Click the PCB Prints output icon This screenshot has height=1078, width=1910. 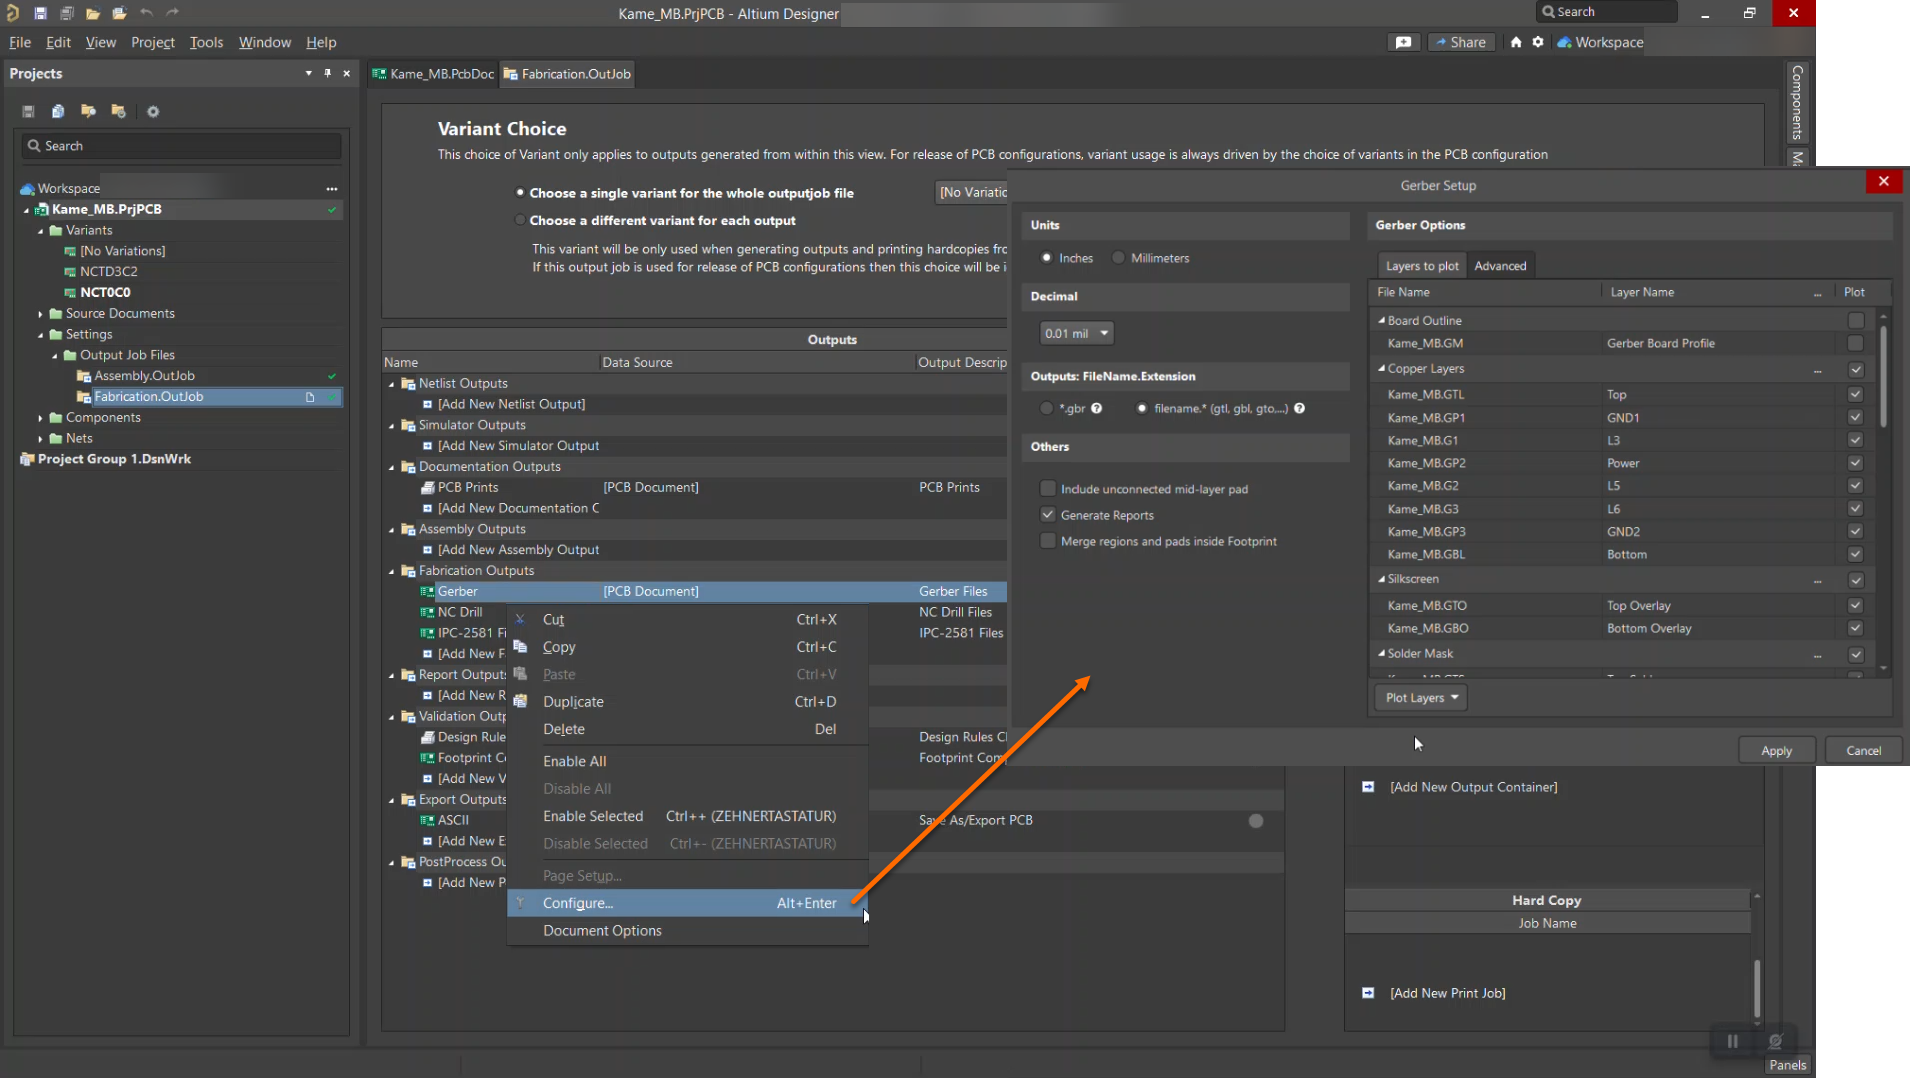(427, 488)
